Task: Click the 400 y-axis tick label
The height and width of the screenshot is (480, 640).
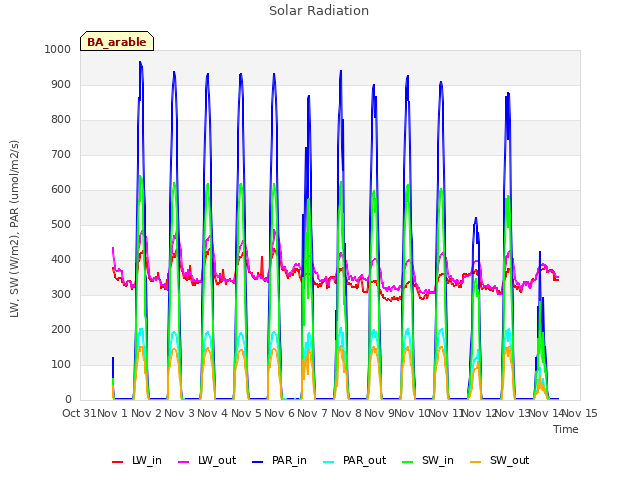Action: 61,260
